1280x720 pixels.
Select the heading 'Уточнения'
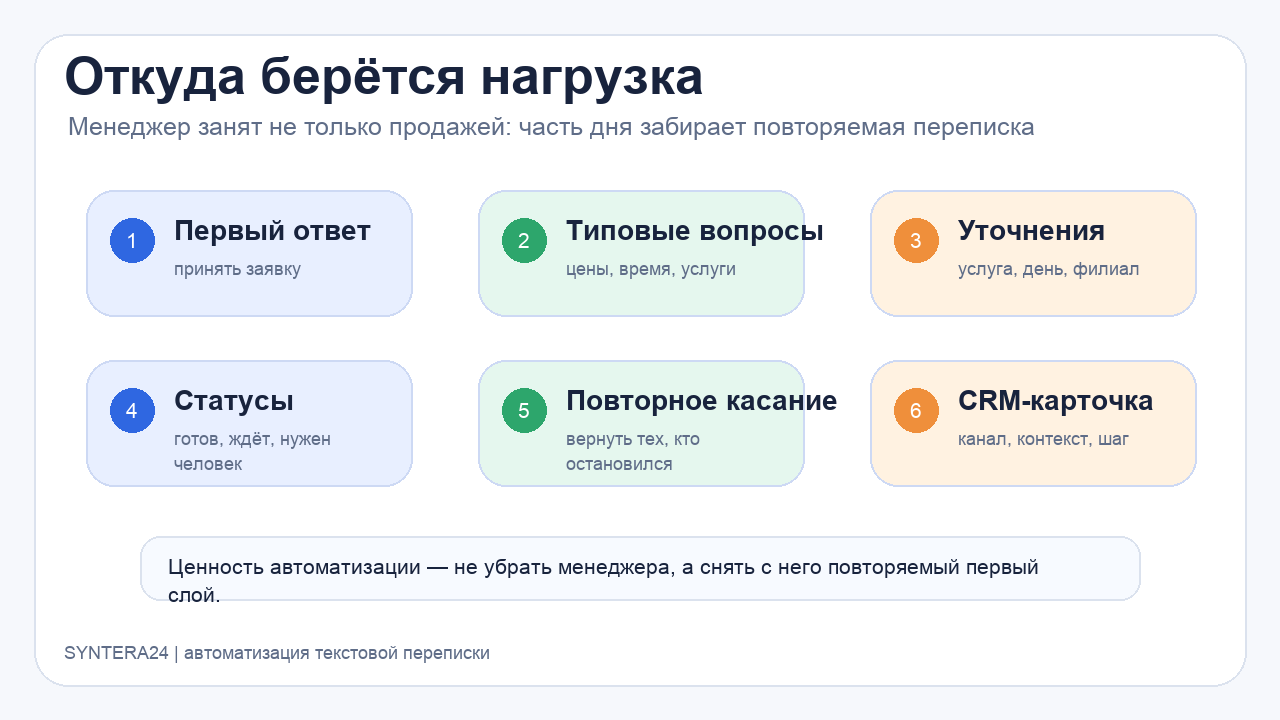[1031, 231]
